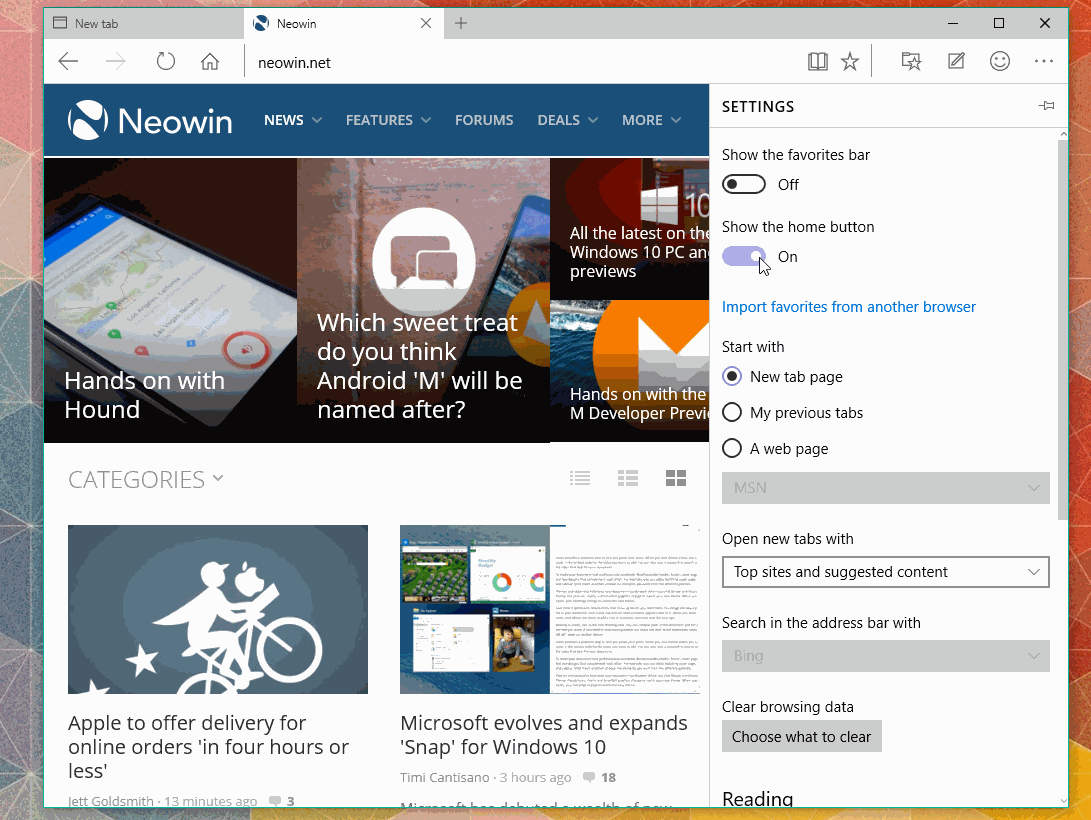Minimize the Edge window
The image size is (1091, 820).
(953, 24)
